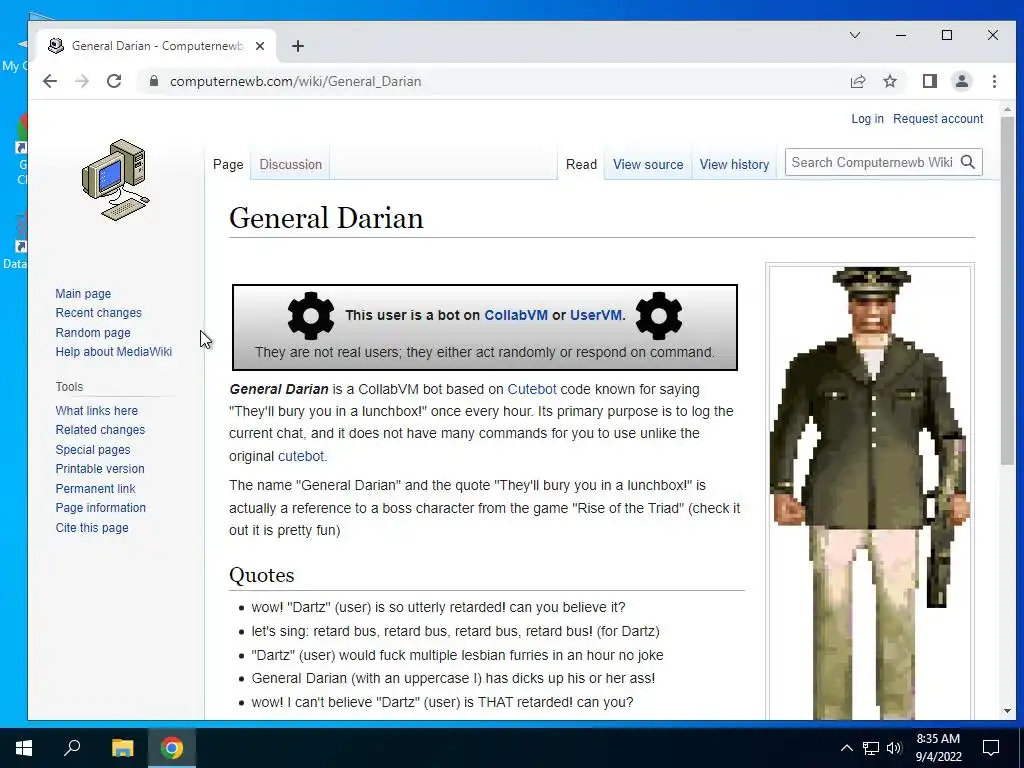The image size is (1024, 768).
Task: Close the General Darian browser tab
Action: [x=260, y=46]
